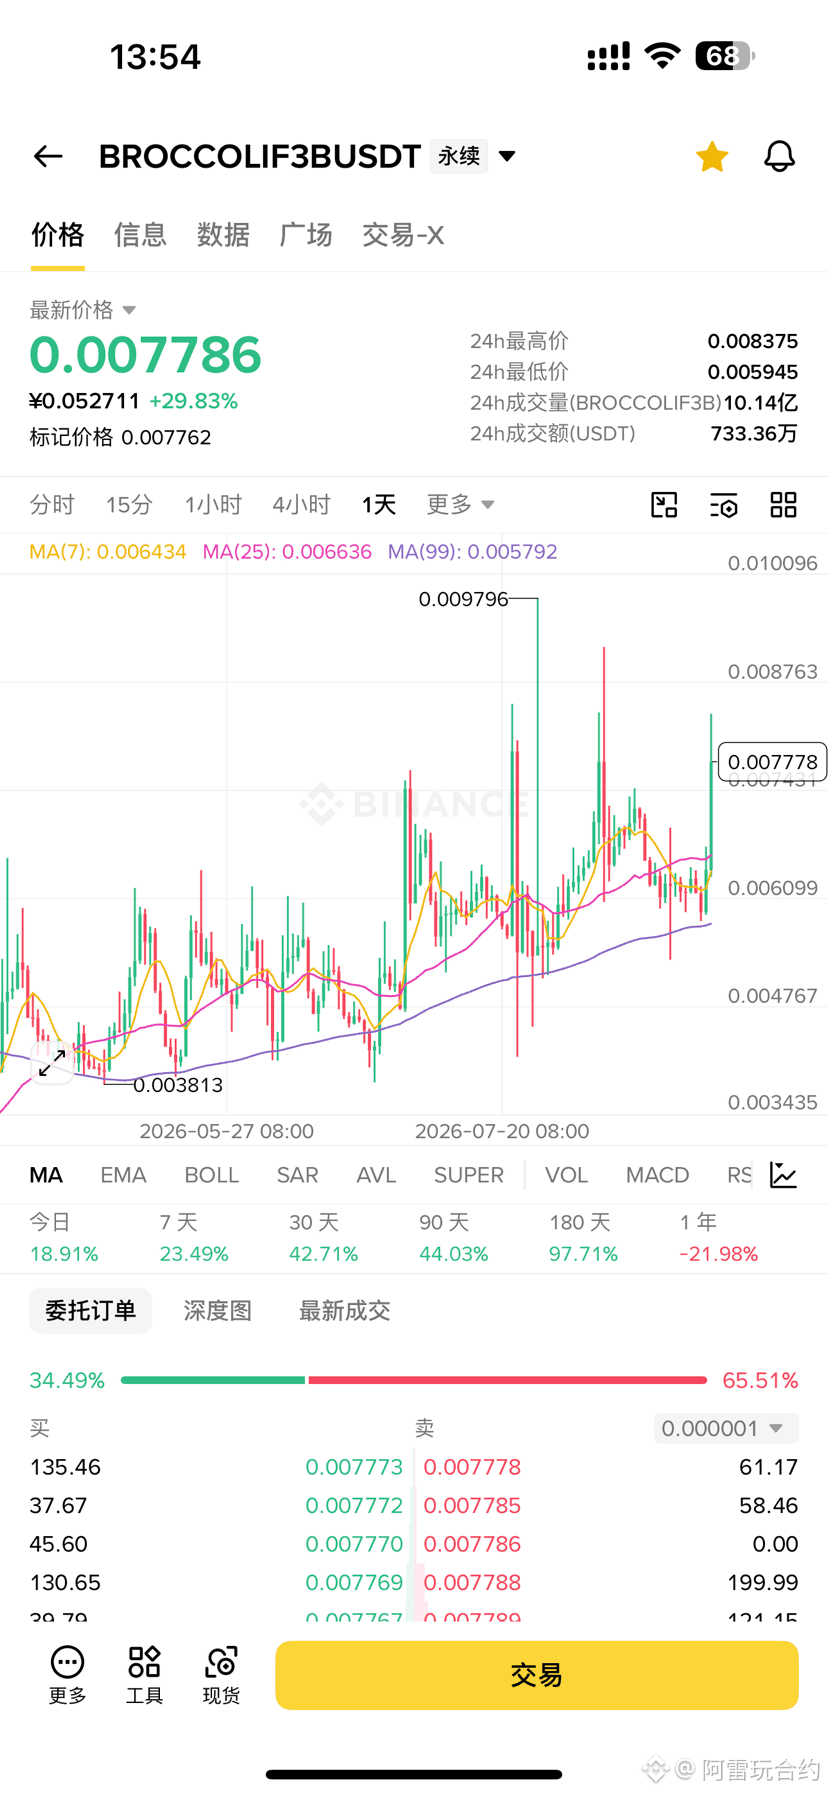Tap bid price 0.007770

[354, 1544]
